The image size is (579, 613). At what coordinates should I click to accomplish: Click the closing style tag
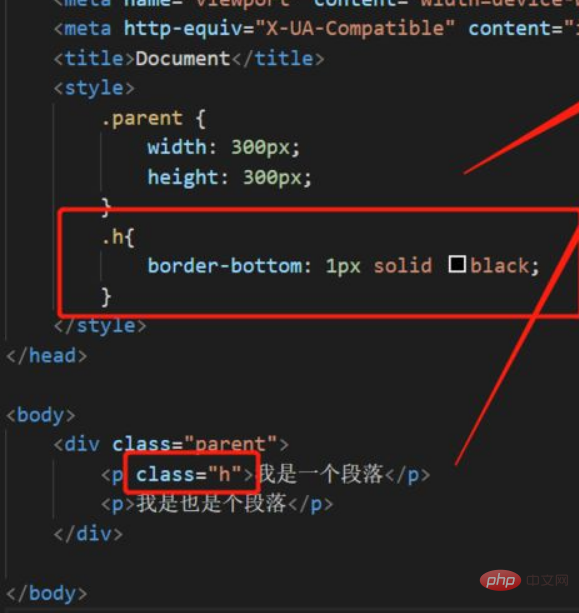pos(100,326)
